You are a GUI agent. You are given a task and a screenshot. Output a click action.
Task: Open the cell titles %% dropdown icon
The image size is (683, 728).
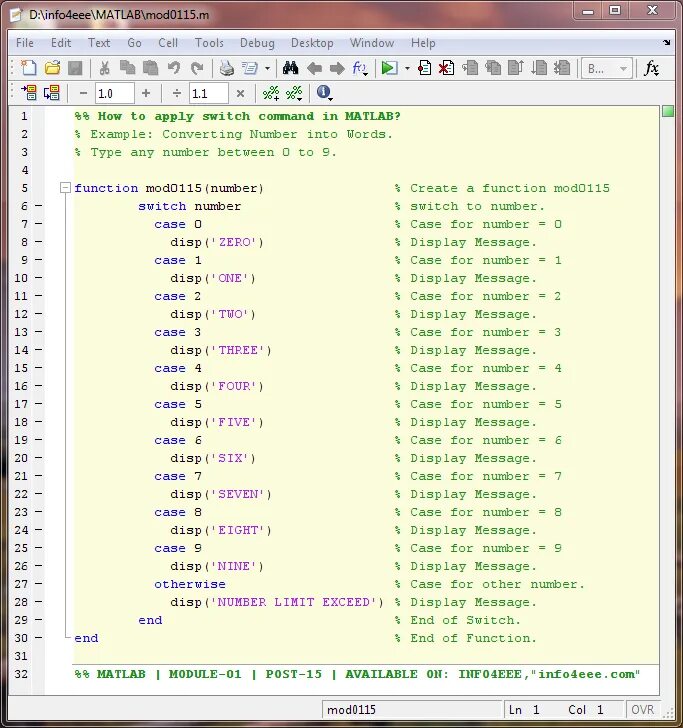tap(294, 93)
